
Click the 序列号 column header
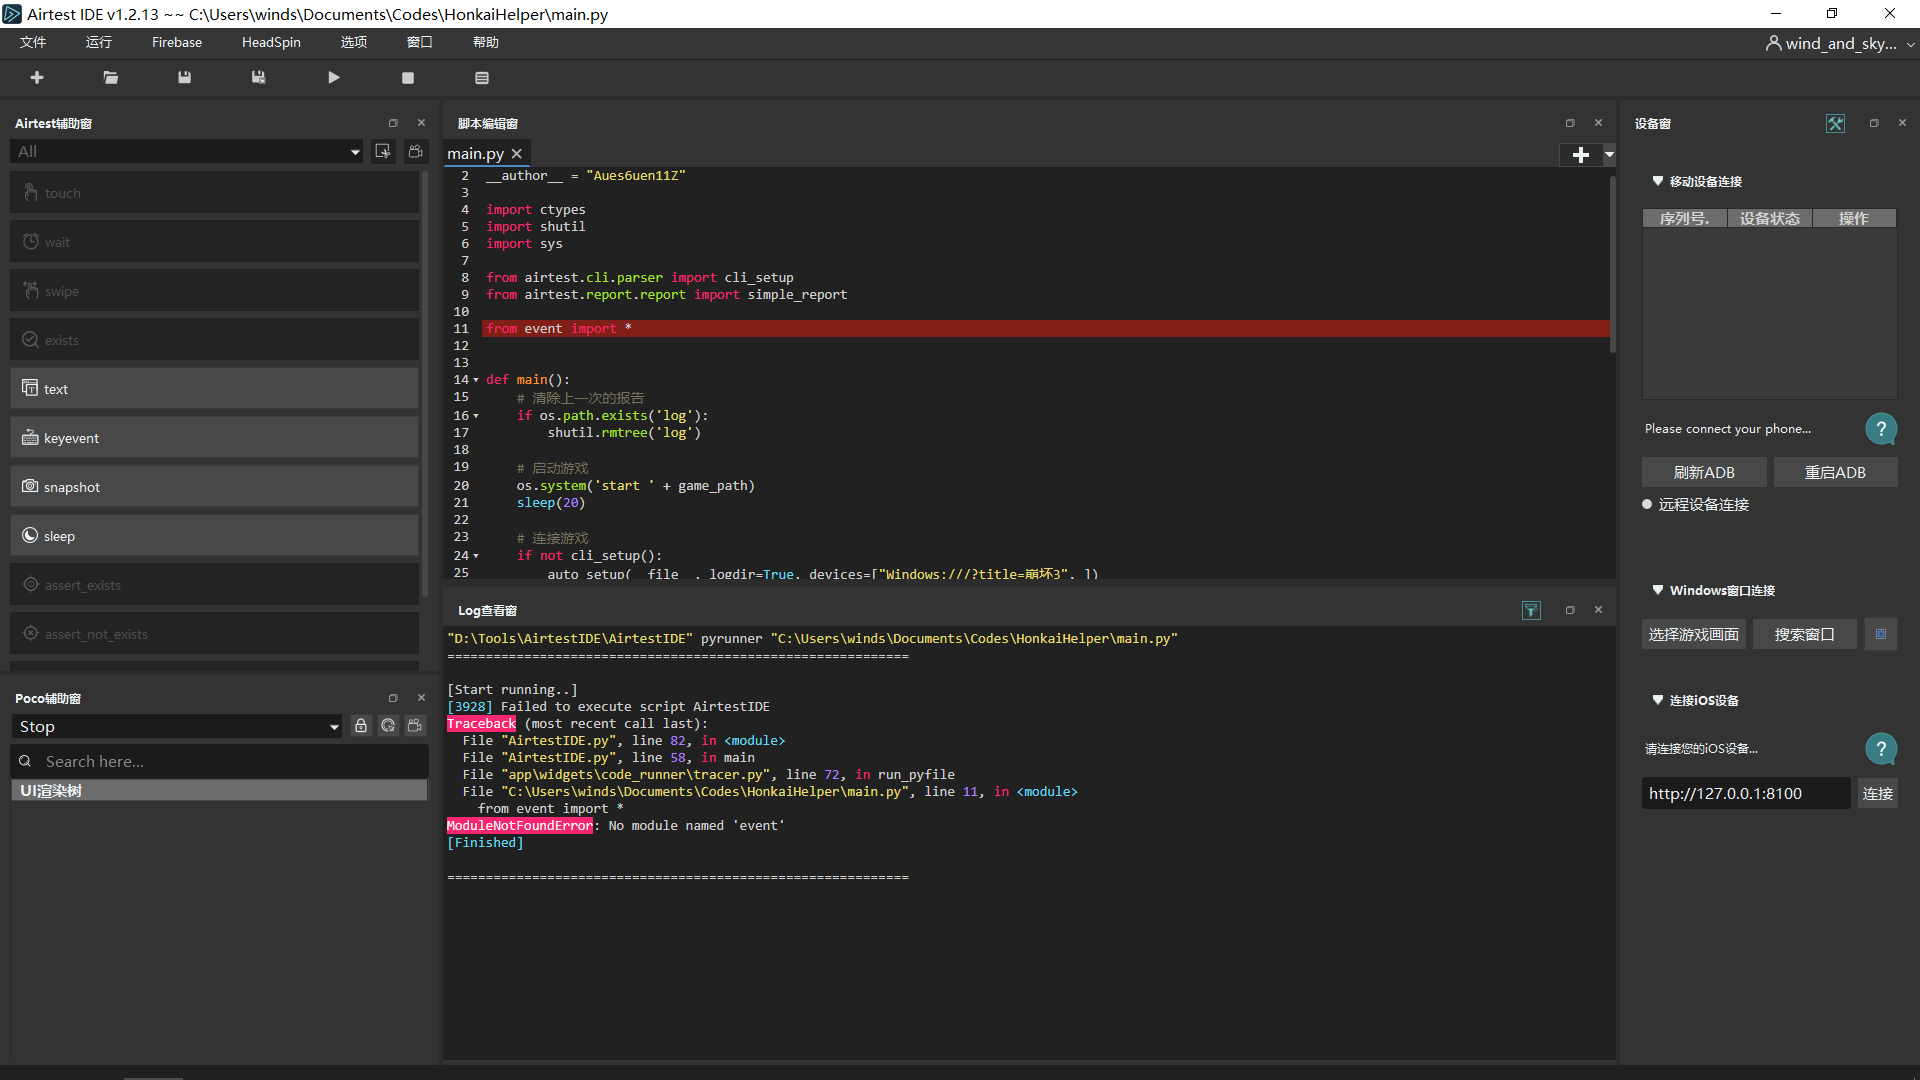click(1685, 218)
